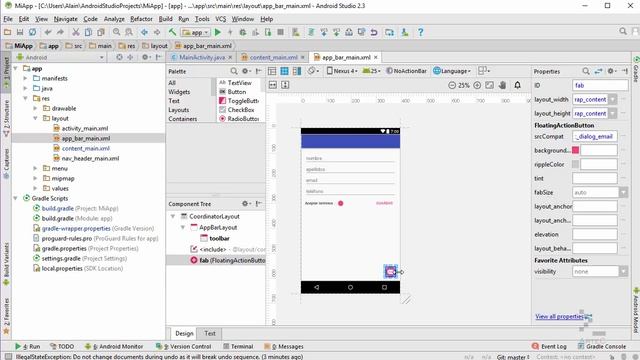Select the CheckBox palette item
The image size is (640, 360).
(x=237, y=110)
